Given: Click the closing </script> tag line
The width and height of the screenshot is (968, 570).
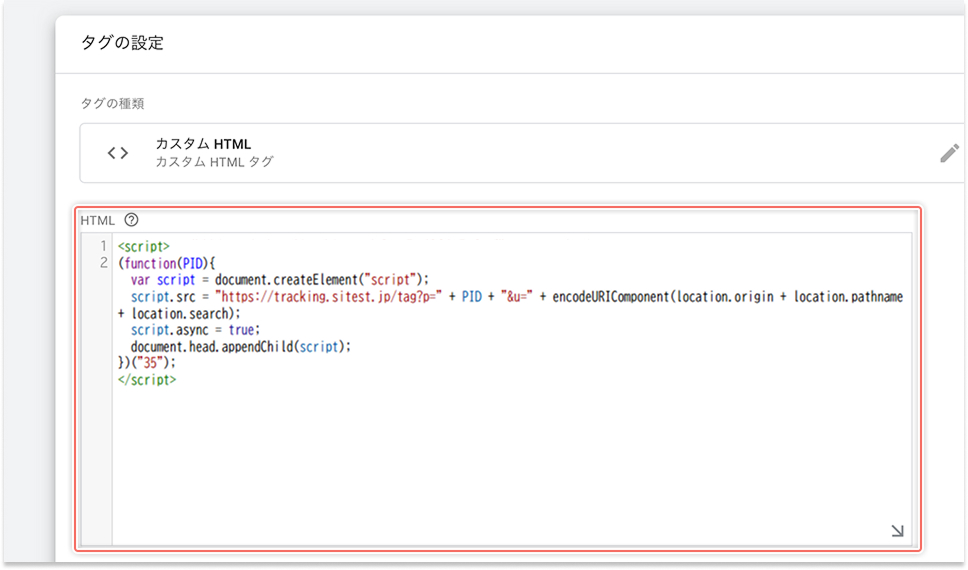Looking at the screenshot, I should pos(147,380).
